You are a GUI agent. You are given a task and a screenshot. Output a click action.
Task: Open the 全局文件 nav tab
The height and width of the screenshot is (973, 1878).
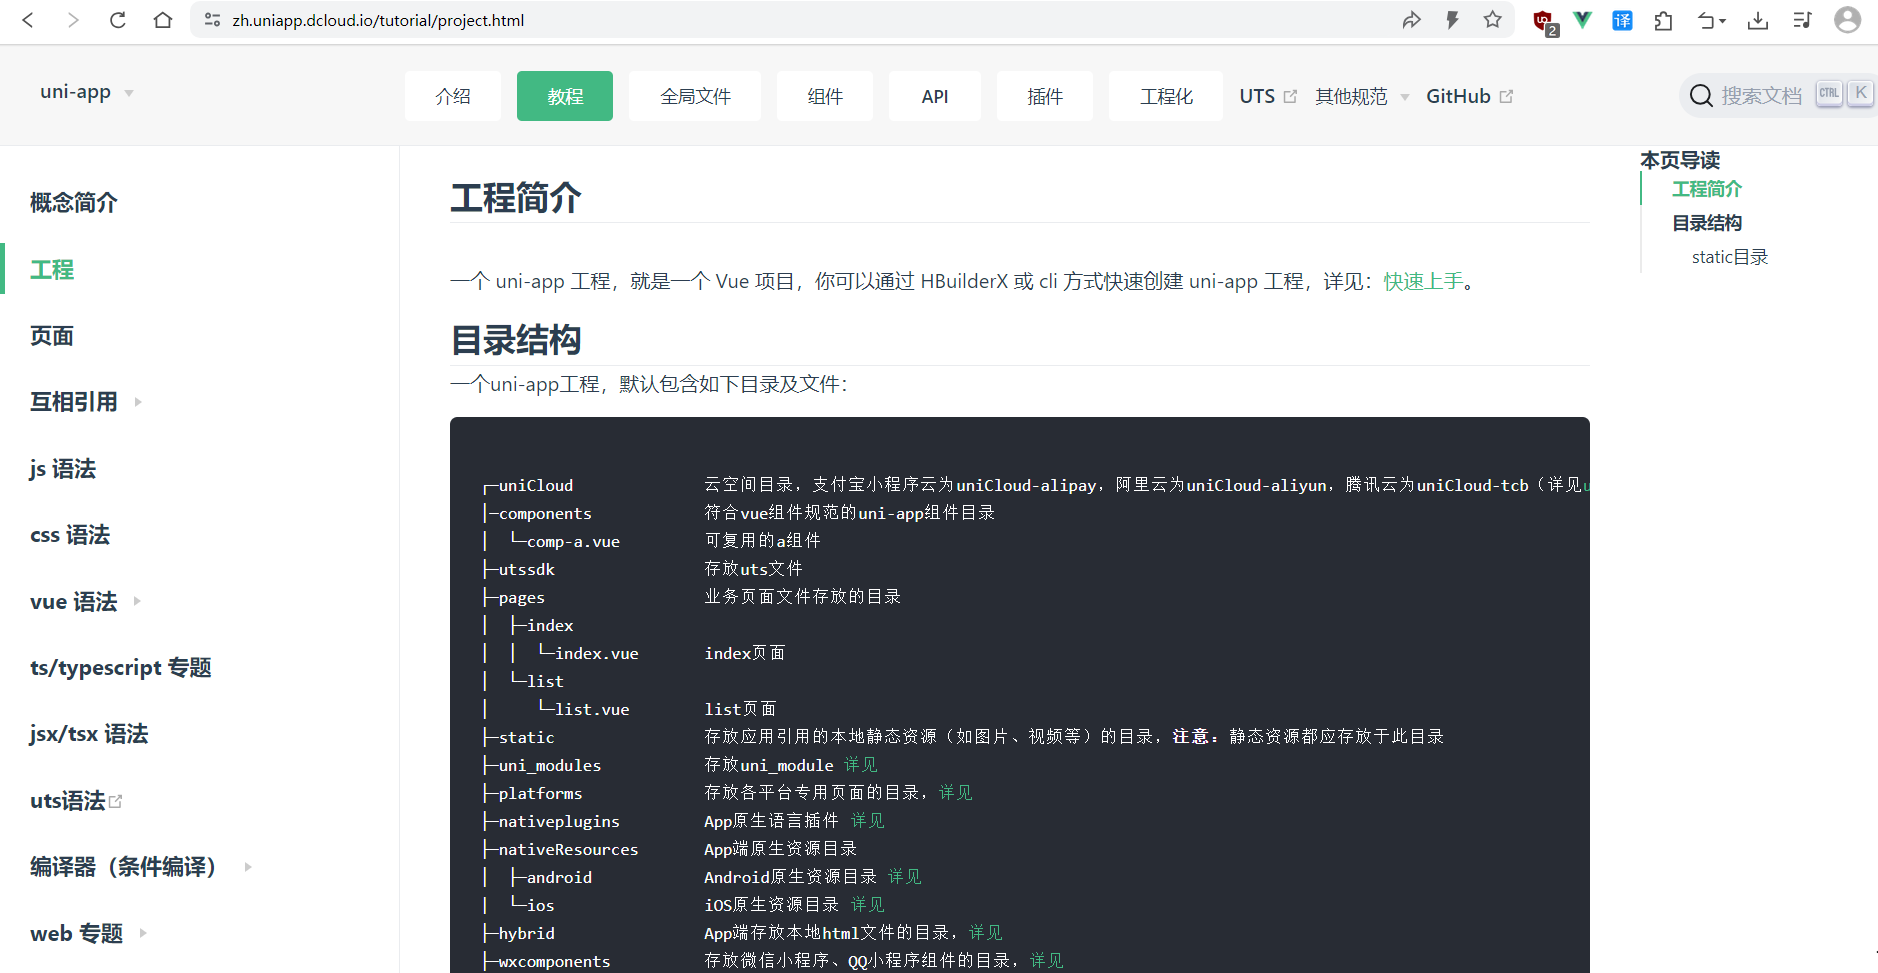(x=695, y=96)
